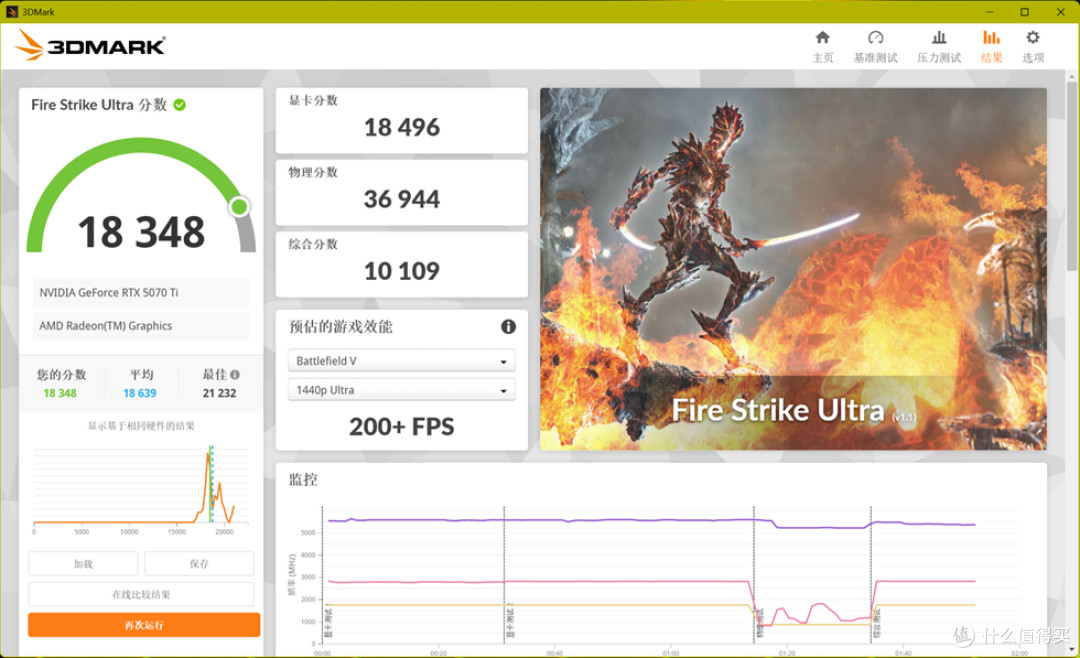Open the 压力测试 stress test icon

939,38
